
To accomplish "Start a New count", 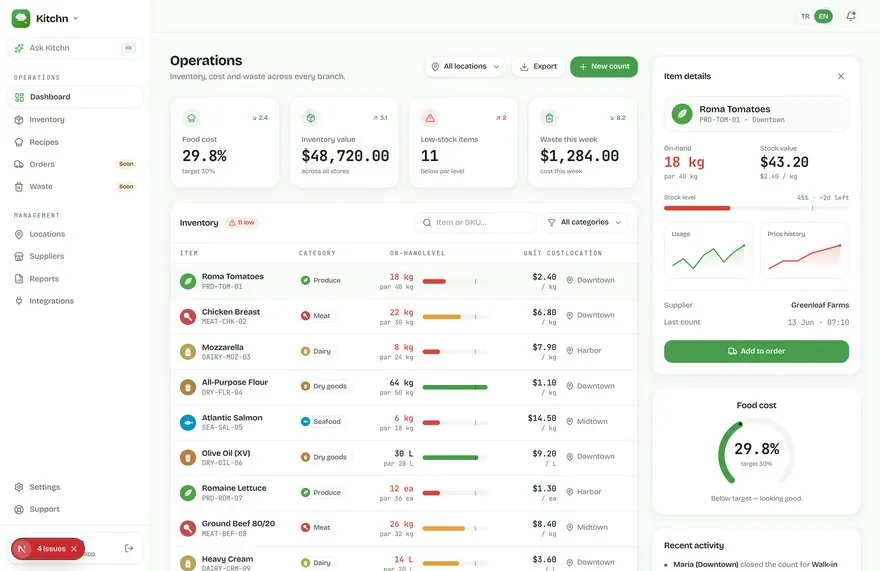I will pos(604,66).
